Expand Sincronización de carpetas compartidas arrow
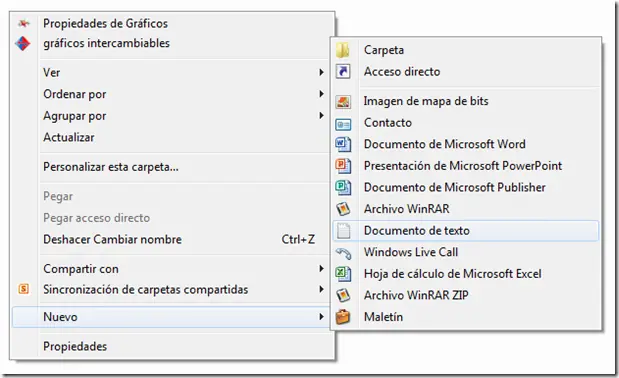Image resolution: width=619 pixels, height=378 pixels. 321,289
